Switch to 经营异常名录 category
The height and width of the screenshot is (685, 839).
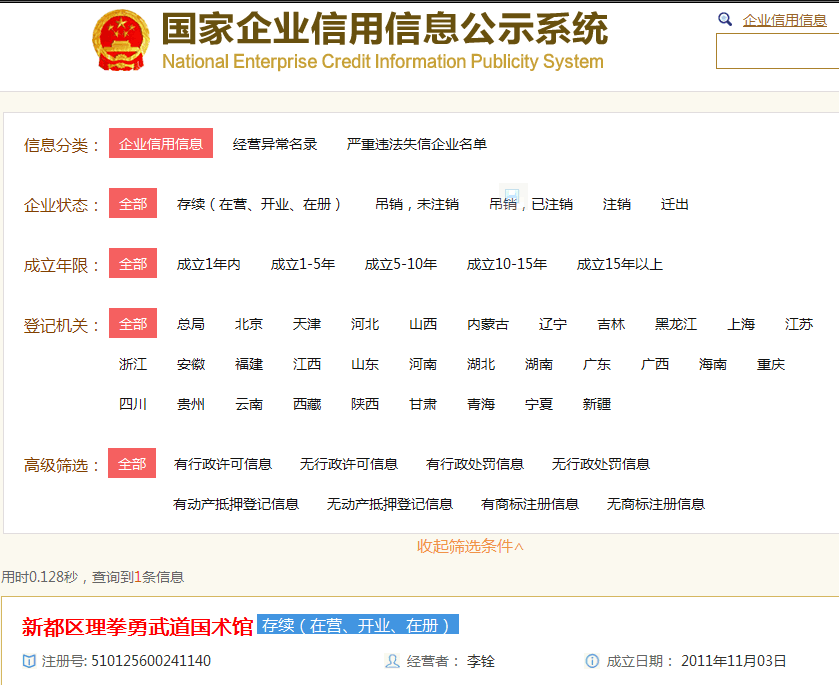[x=275, y=144]
